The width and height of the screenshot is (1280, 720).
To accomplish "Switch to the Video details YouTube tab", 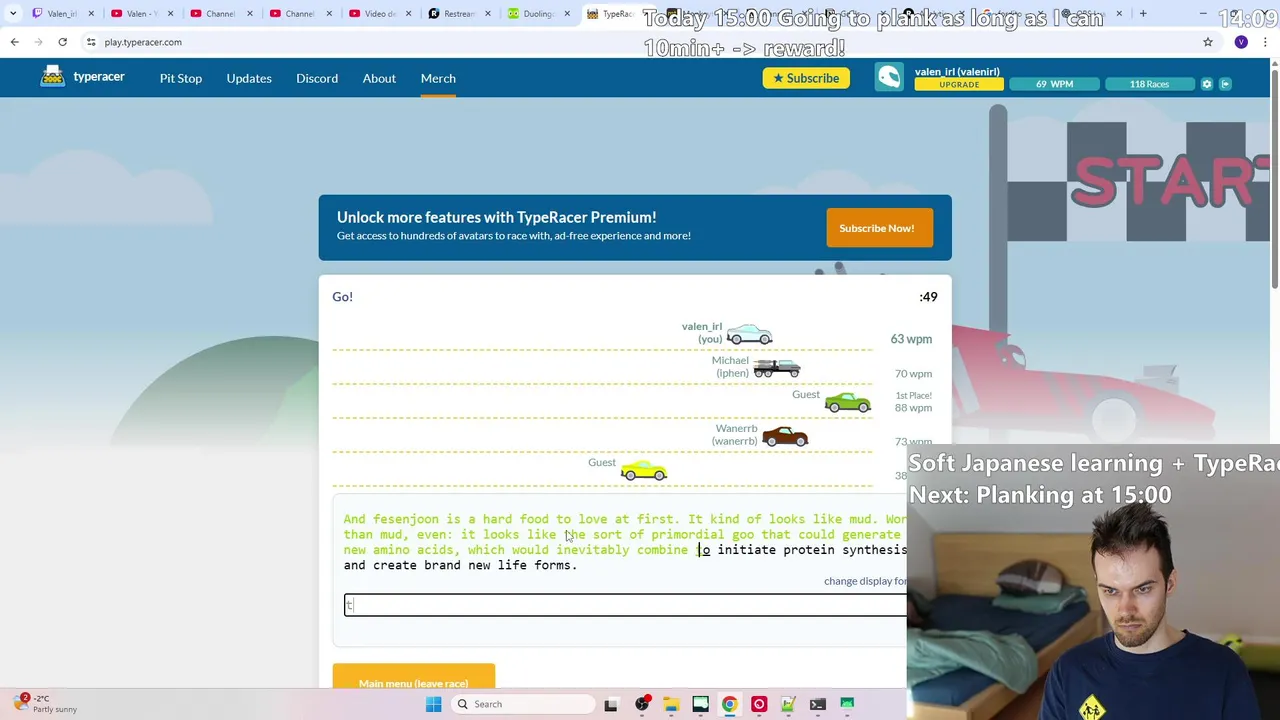I will pos(380,14).
